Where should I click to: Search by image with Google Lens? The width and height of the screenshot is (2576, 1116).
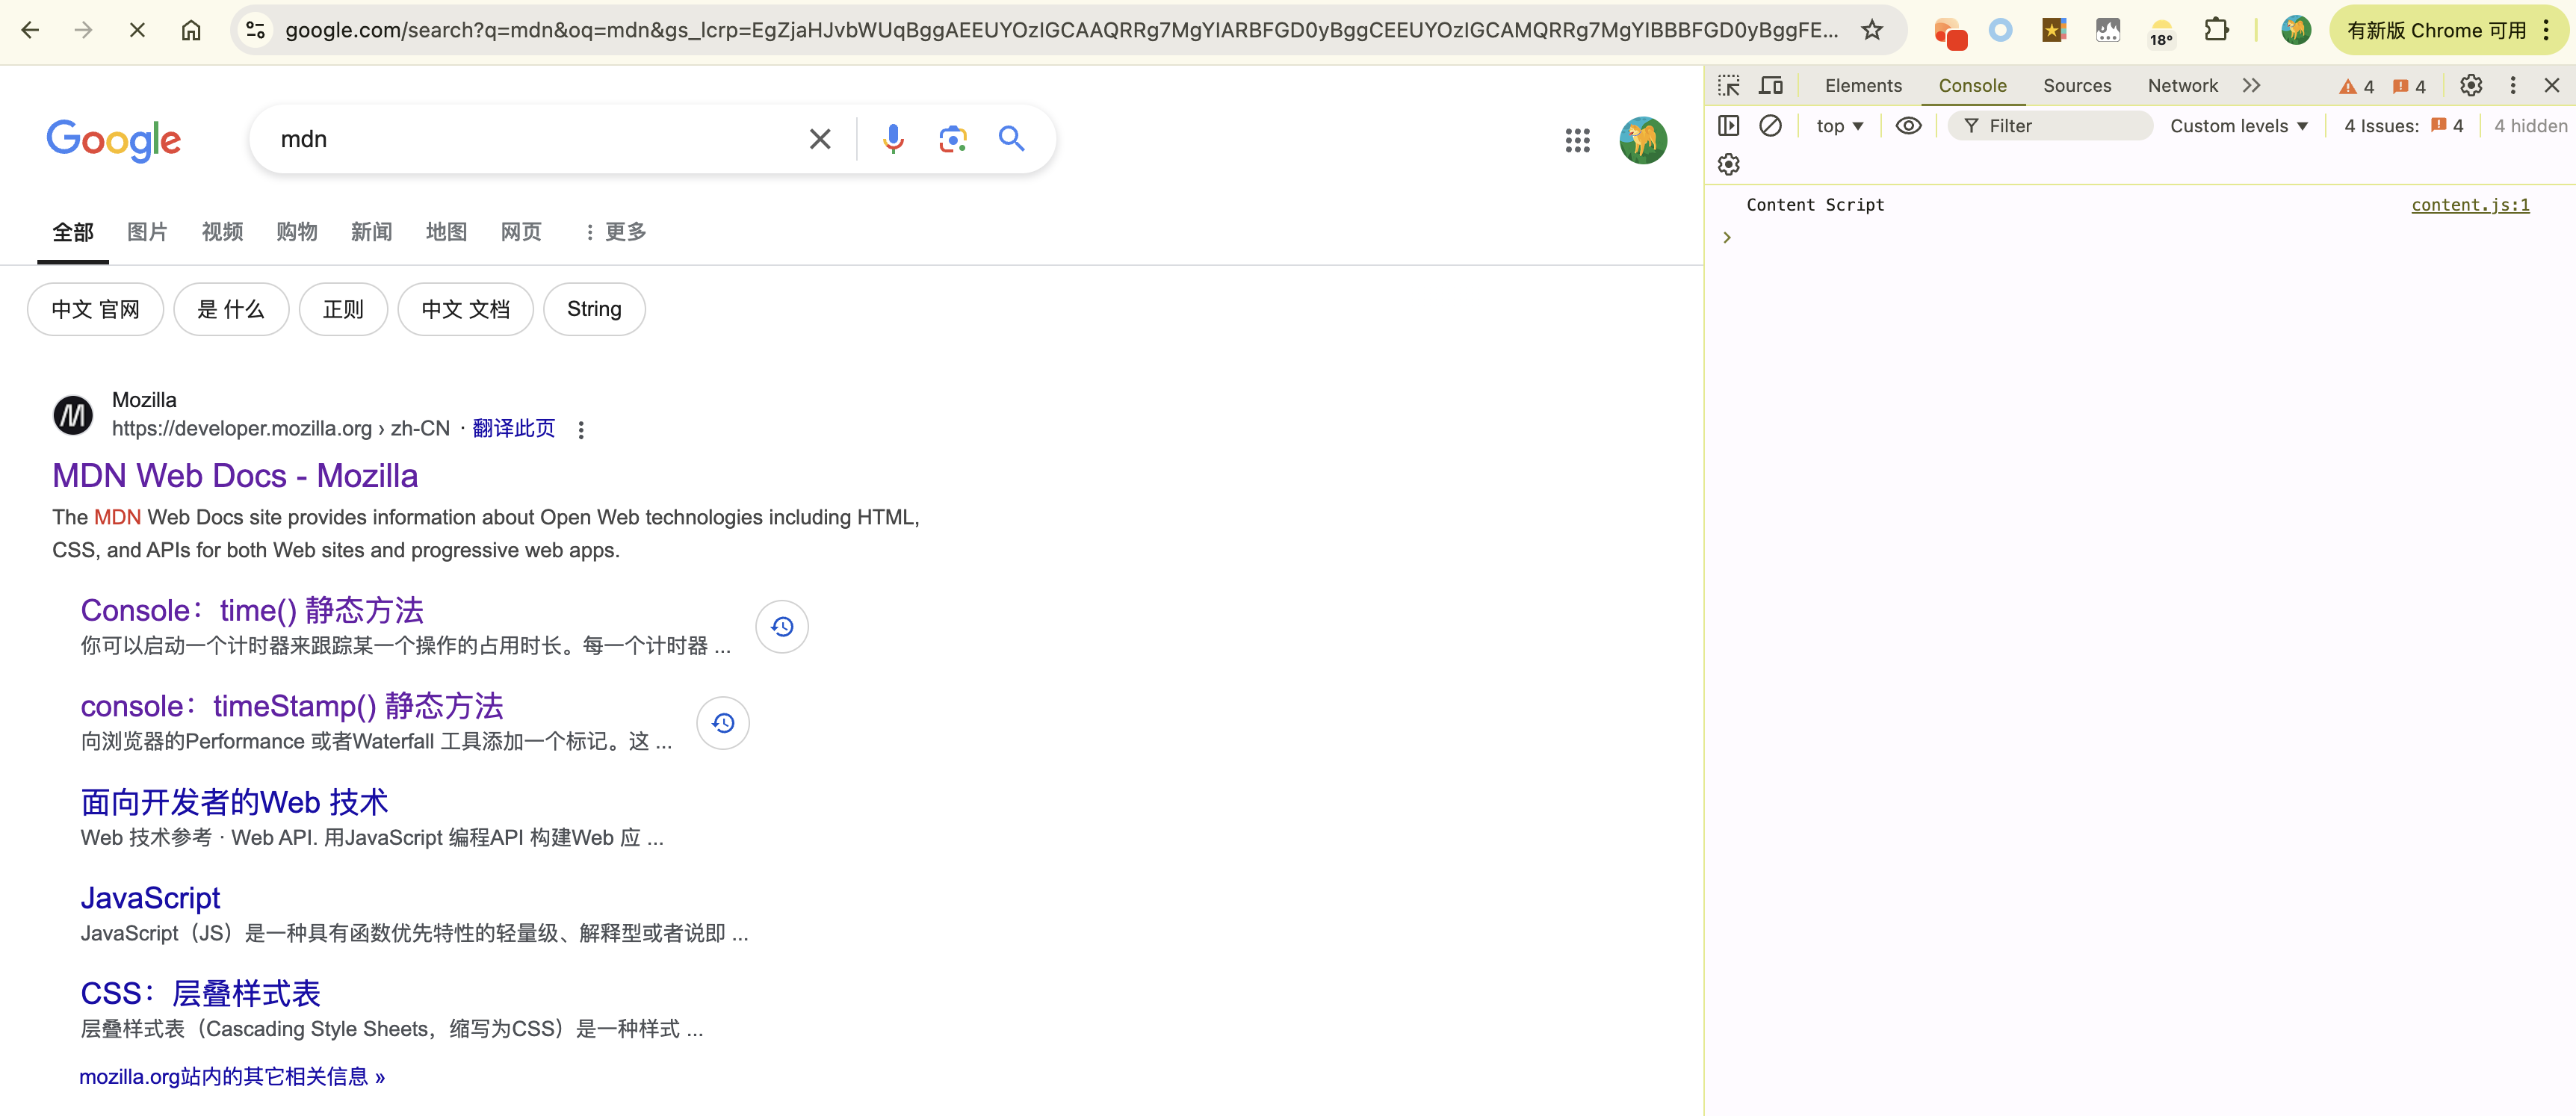(952, 139)
